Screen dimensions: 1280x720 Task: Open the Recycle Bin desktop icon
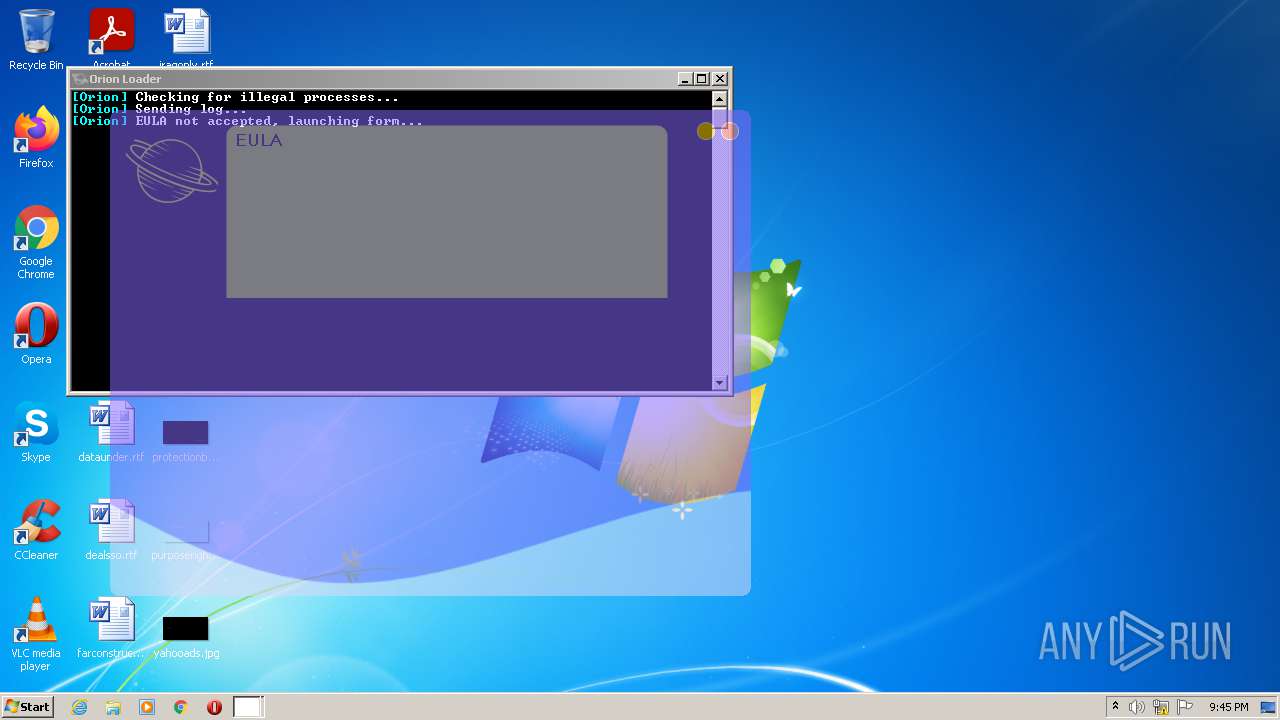pyautogui.click(x=36, y=40)
